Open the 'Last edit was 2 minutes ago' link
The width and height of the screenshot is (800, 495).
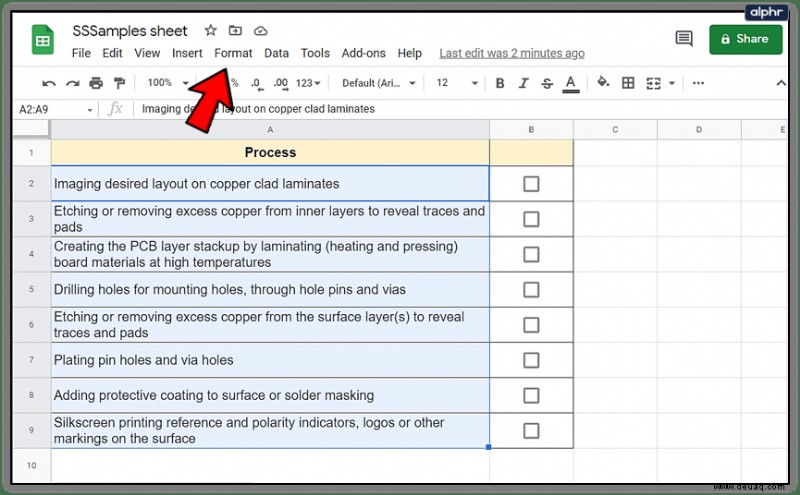pyautogui.click(x=512, y=53)
